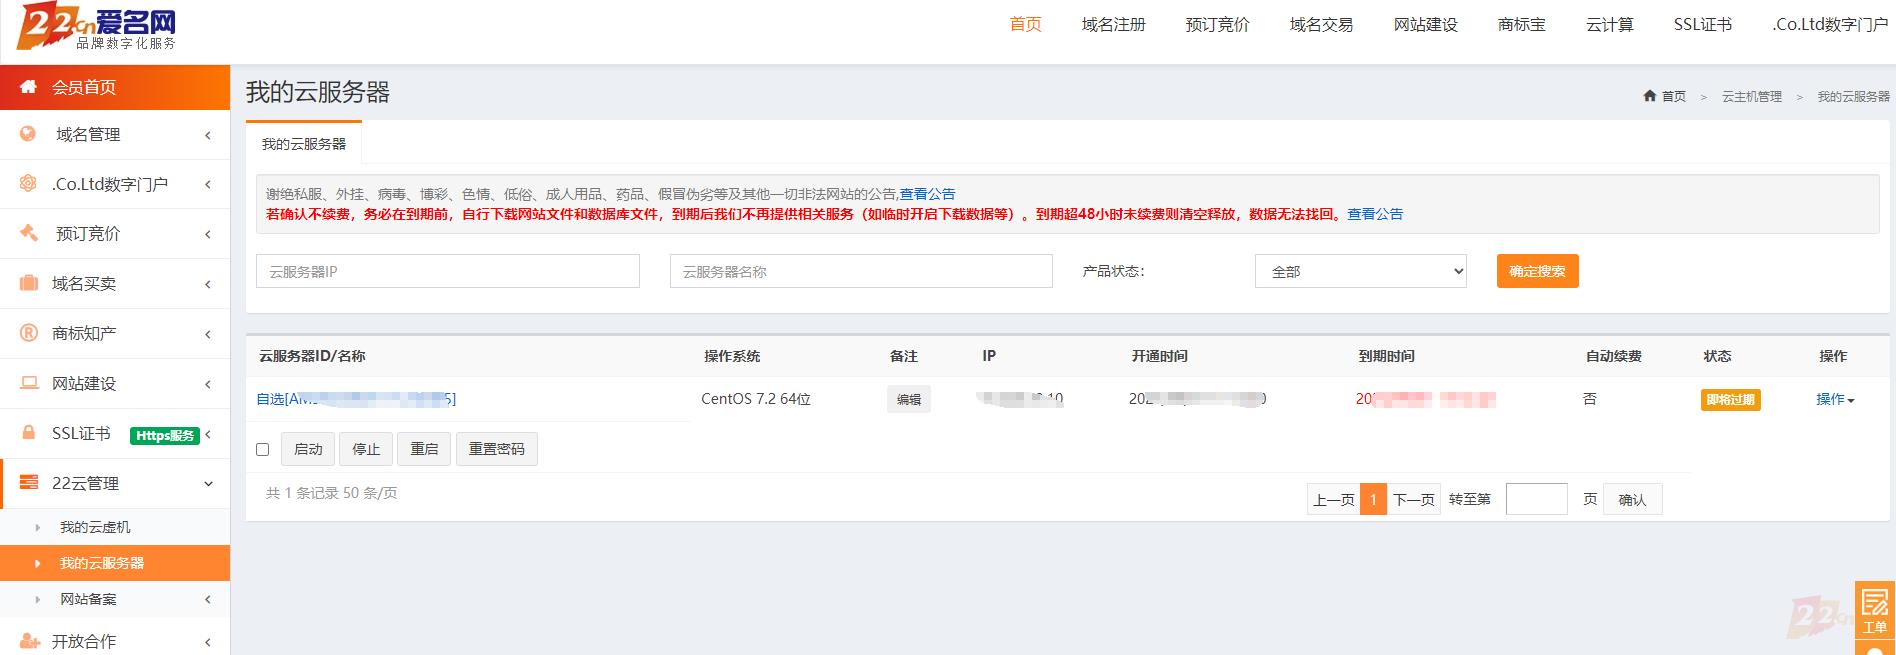Click the 域名买卖 briefcase icon

(x=28, y=283)
